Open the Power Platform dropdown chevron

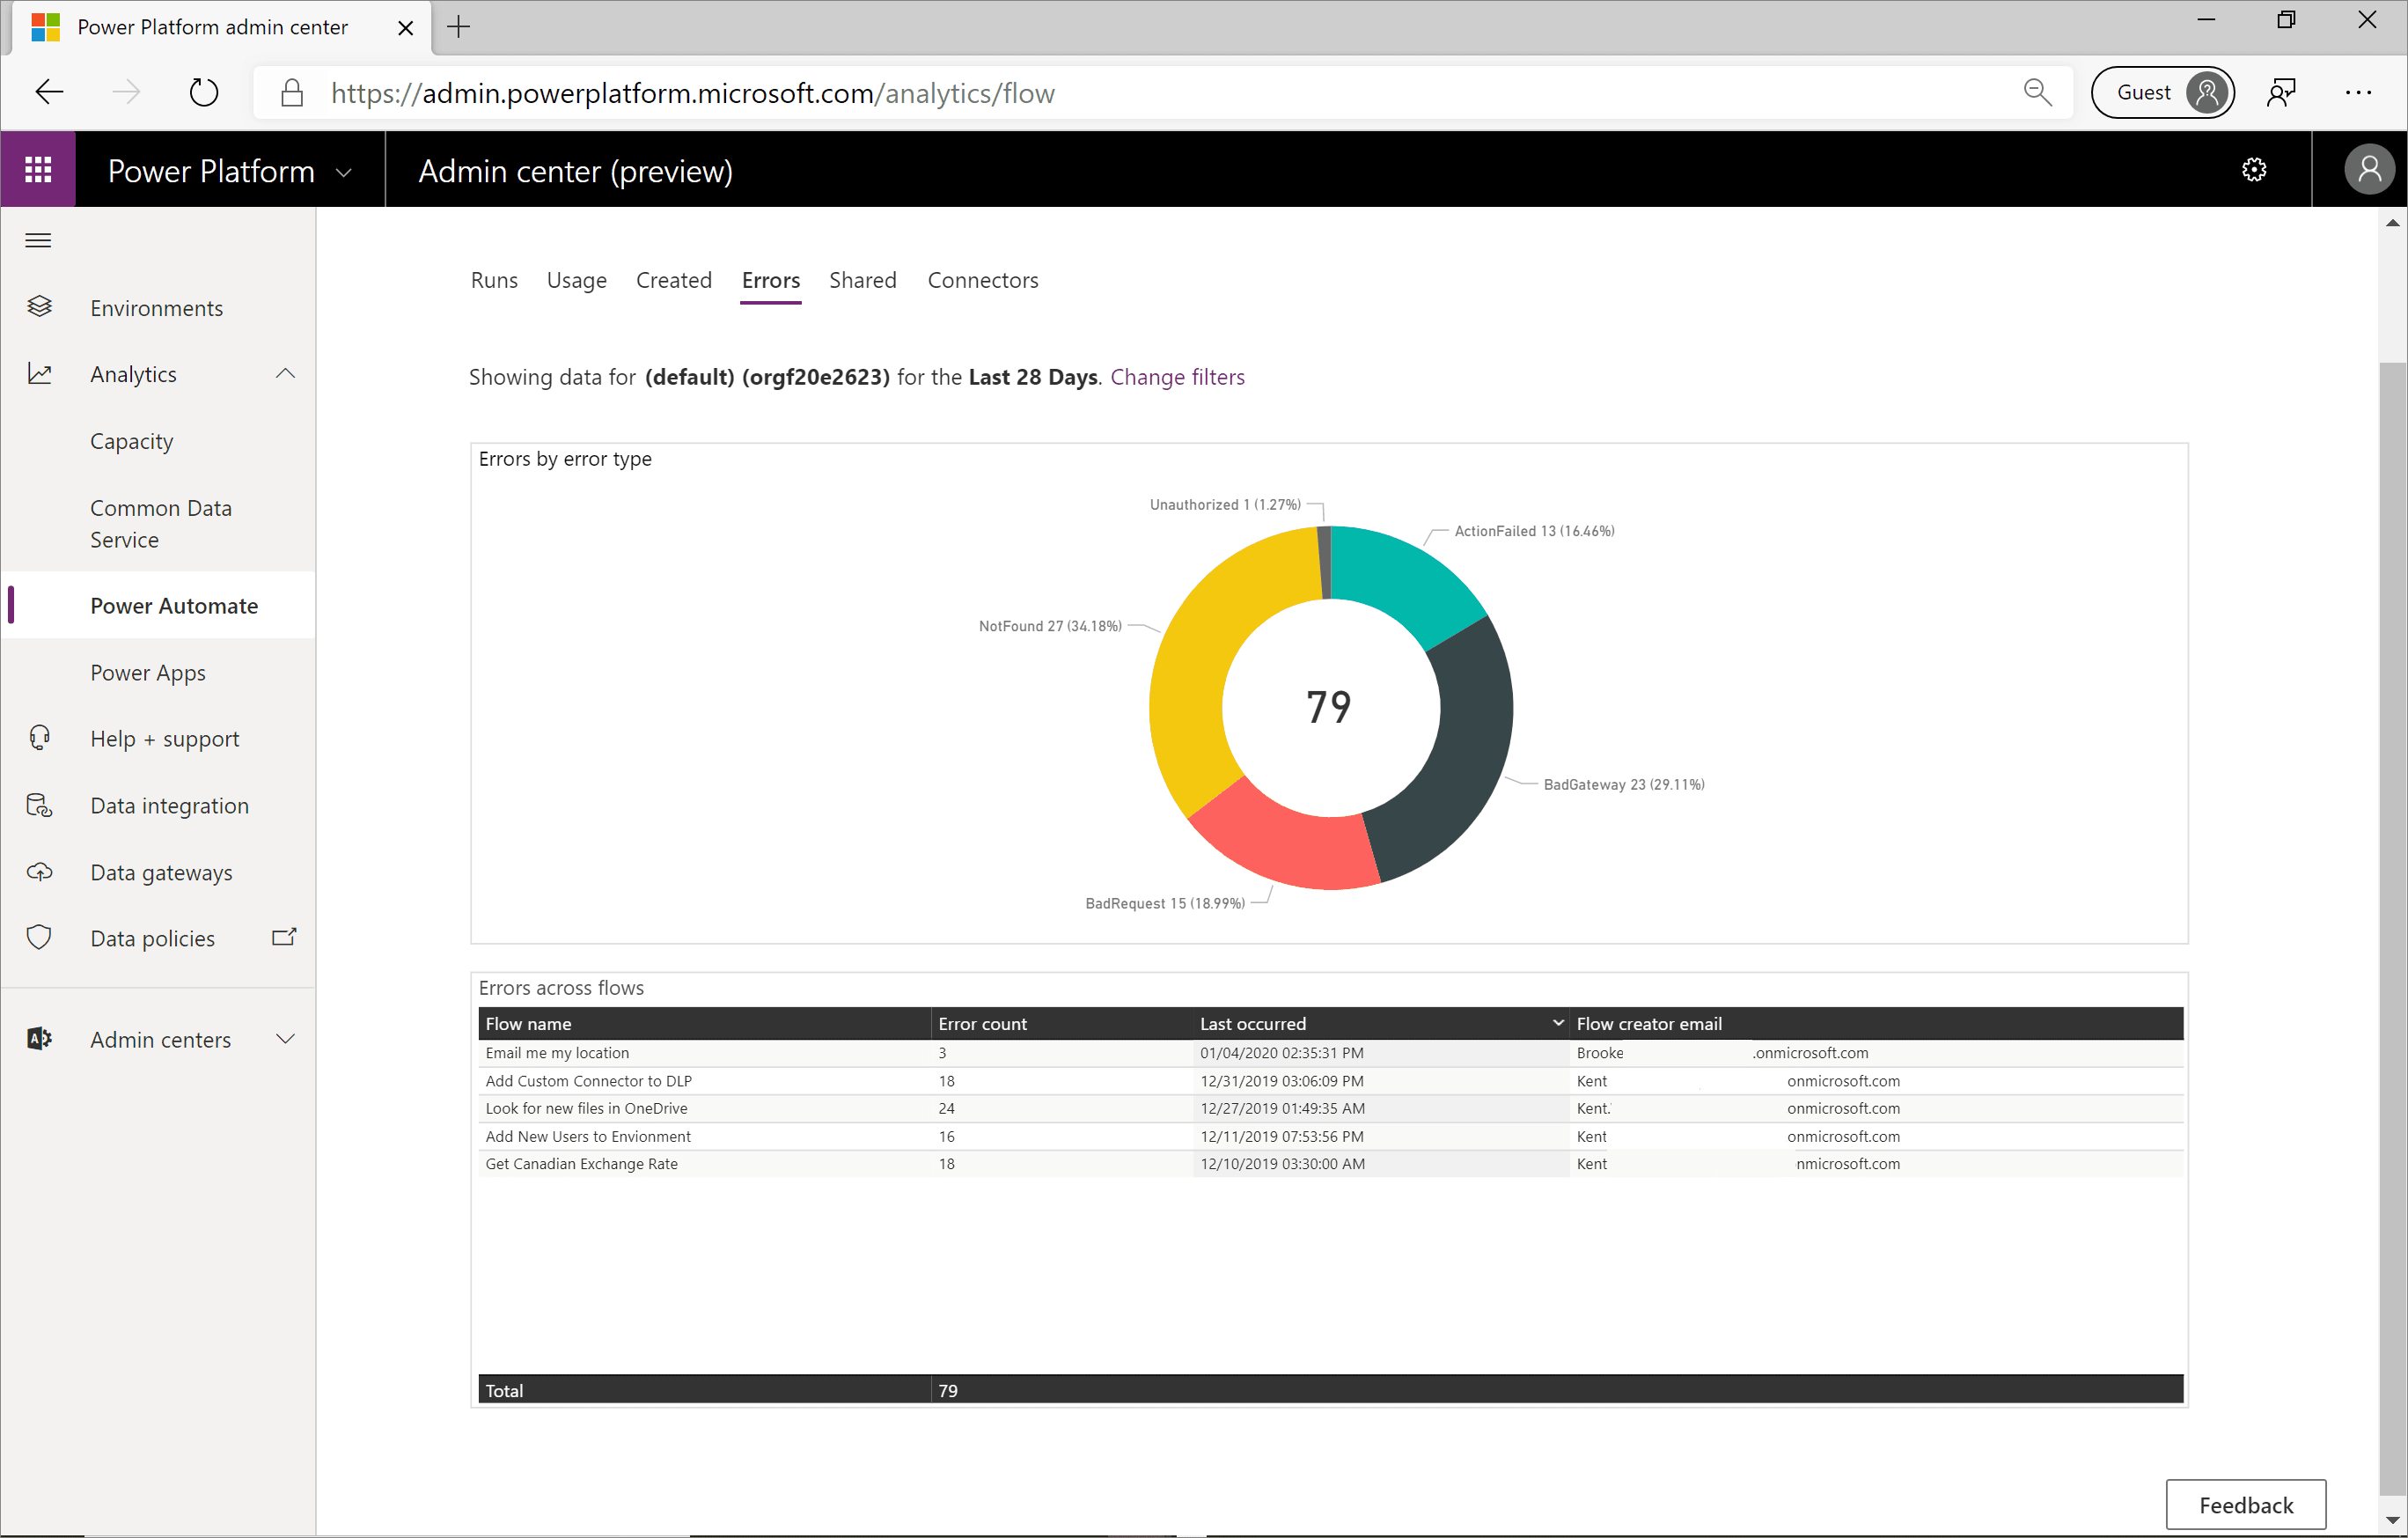pyautogui.click(x=344, y=172)
